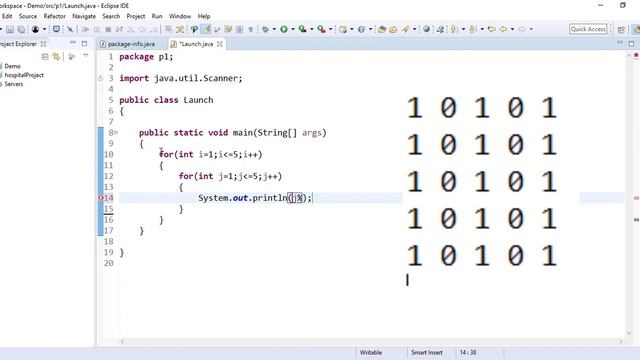This screenshot has height=360, width=640.
Task: Select the hospitalProject project
Action: (24, 75)
